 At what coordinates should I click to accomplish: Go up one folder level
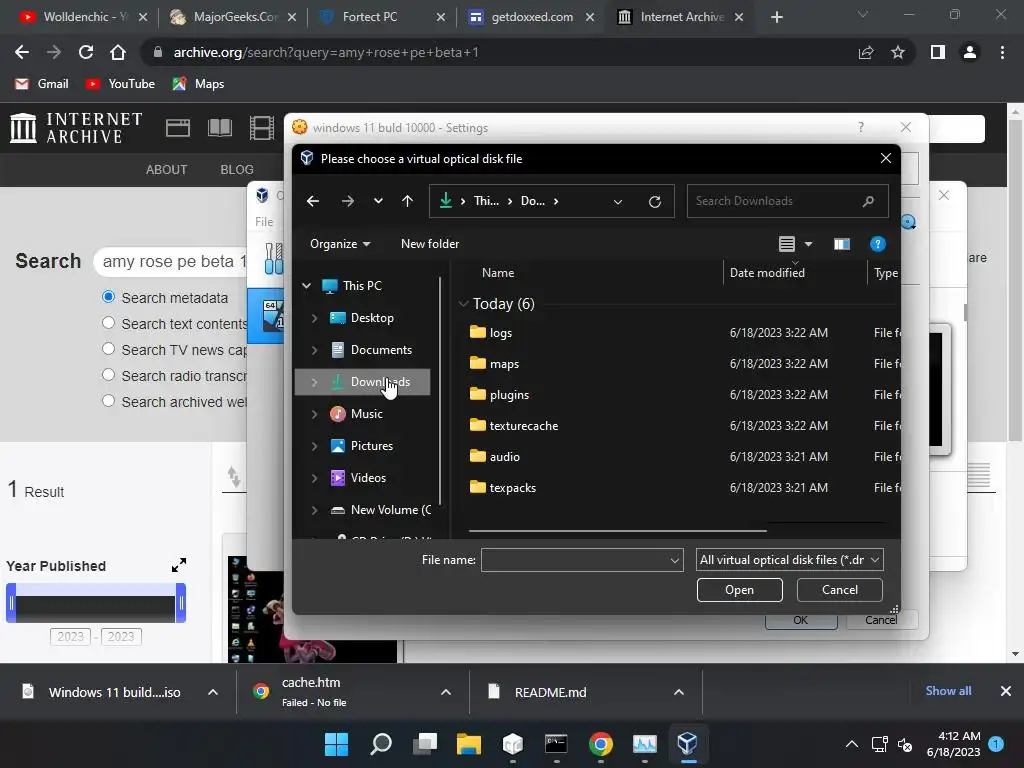coord(408,201)
